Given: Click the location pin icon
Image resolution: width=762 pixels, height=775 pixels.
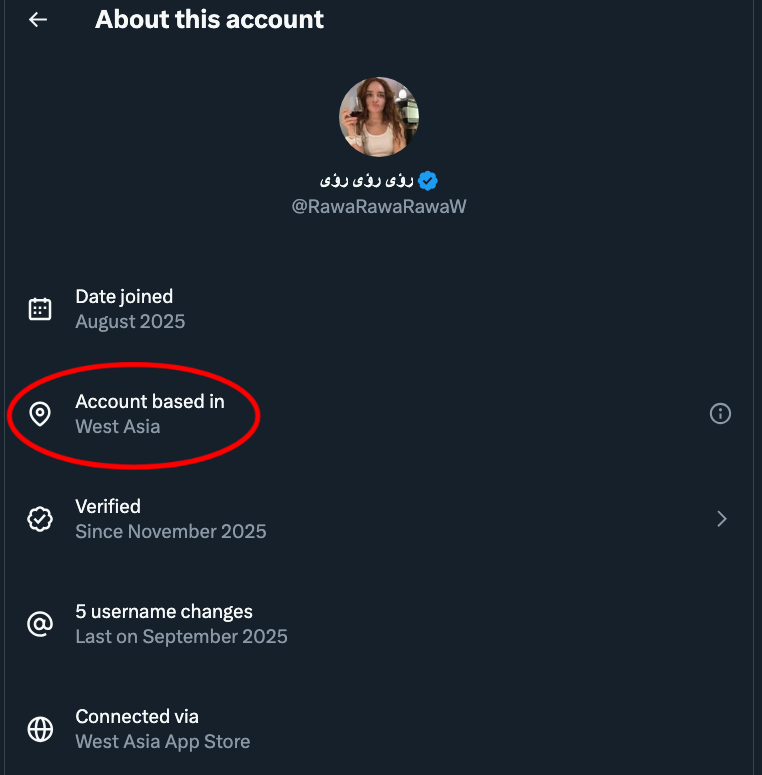Looking at the screenshot, I should (x=40, y=414).
